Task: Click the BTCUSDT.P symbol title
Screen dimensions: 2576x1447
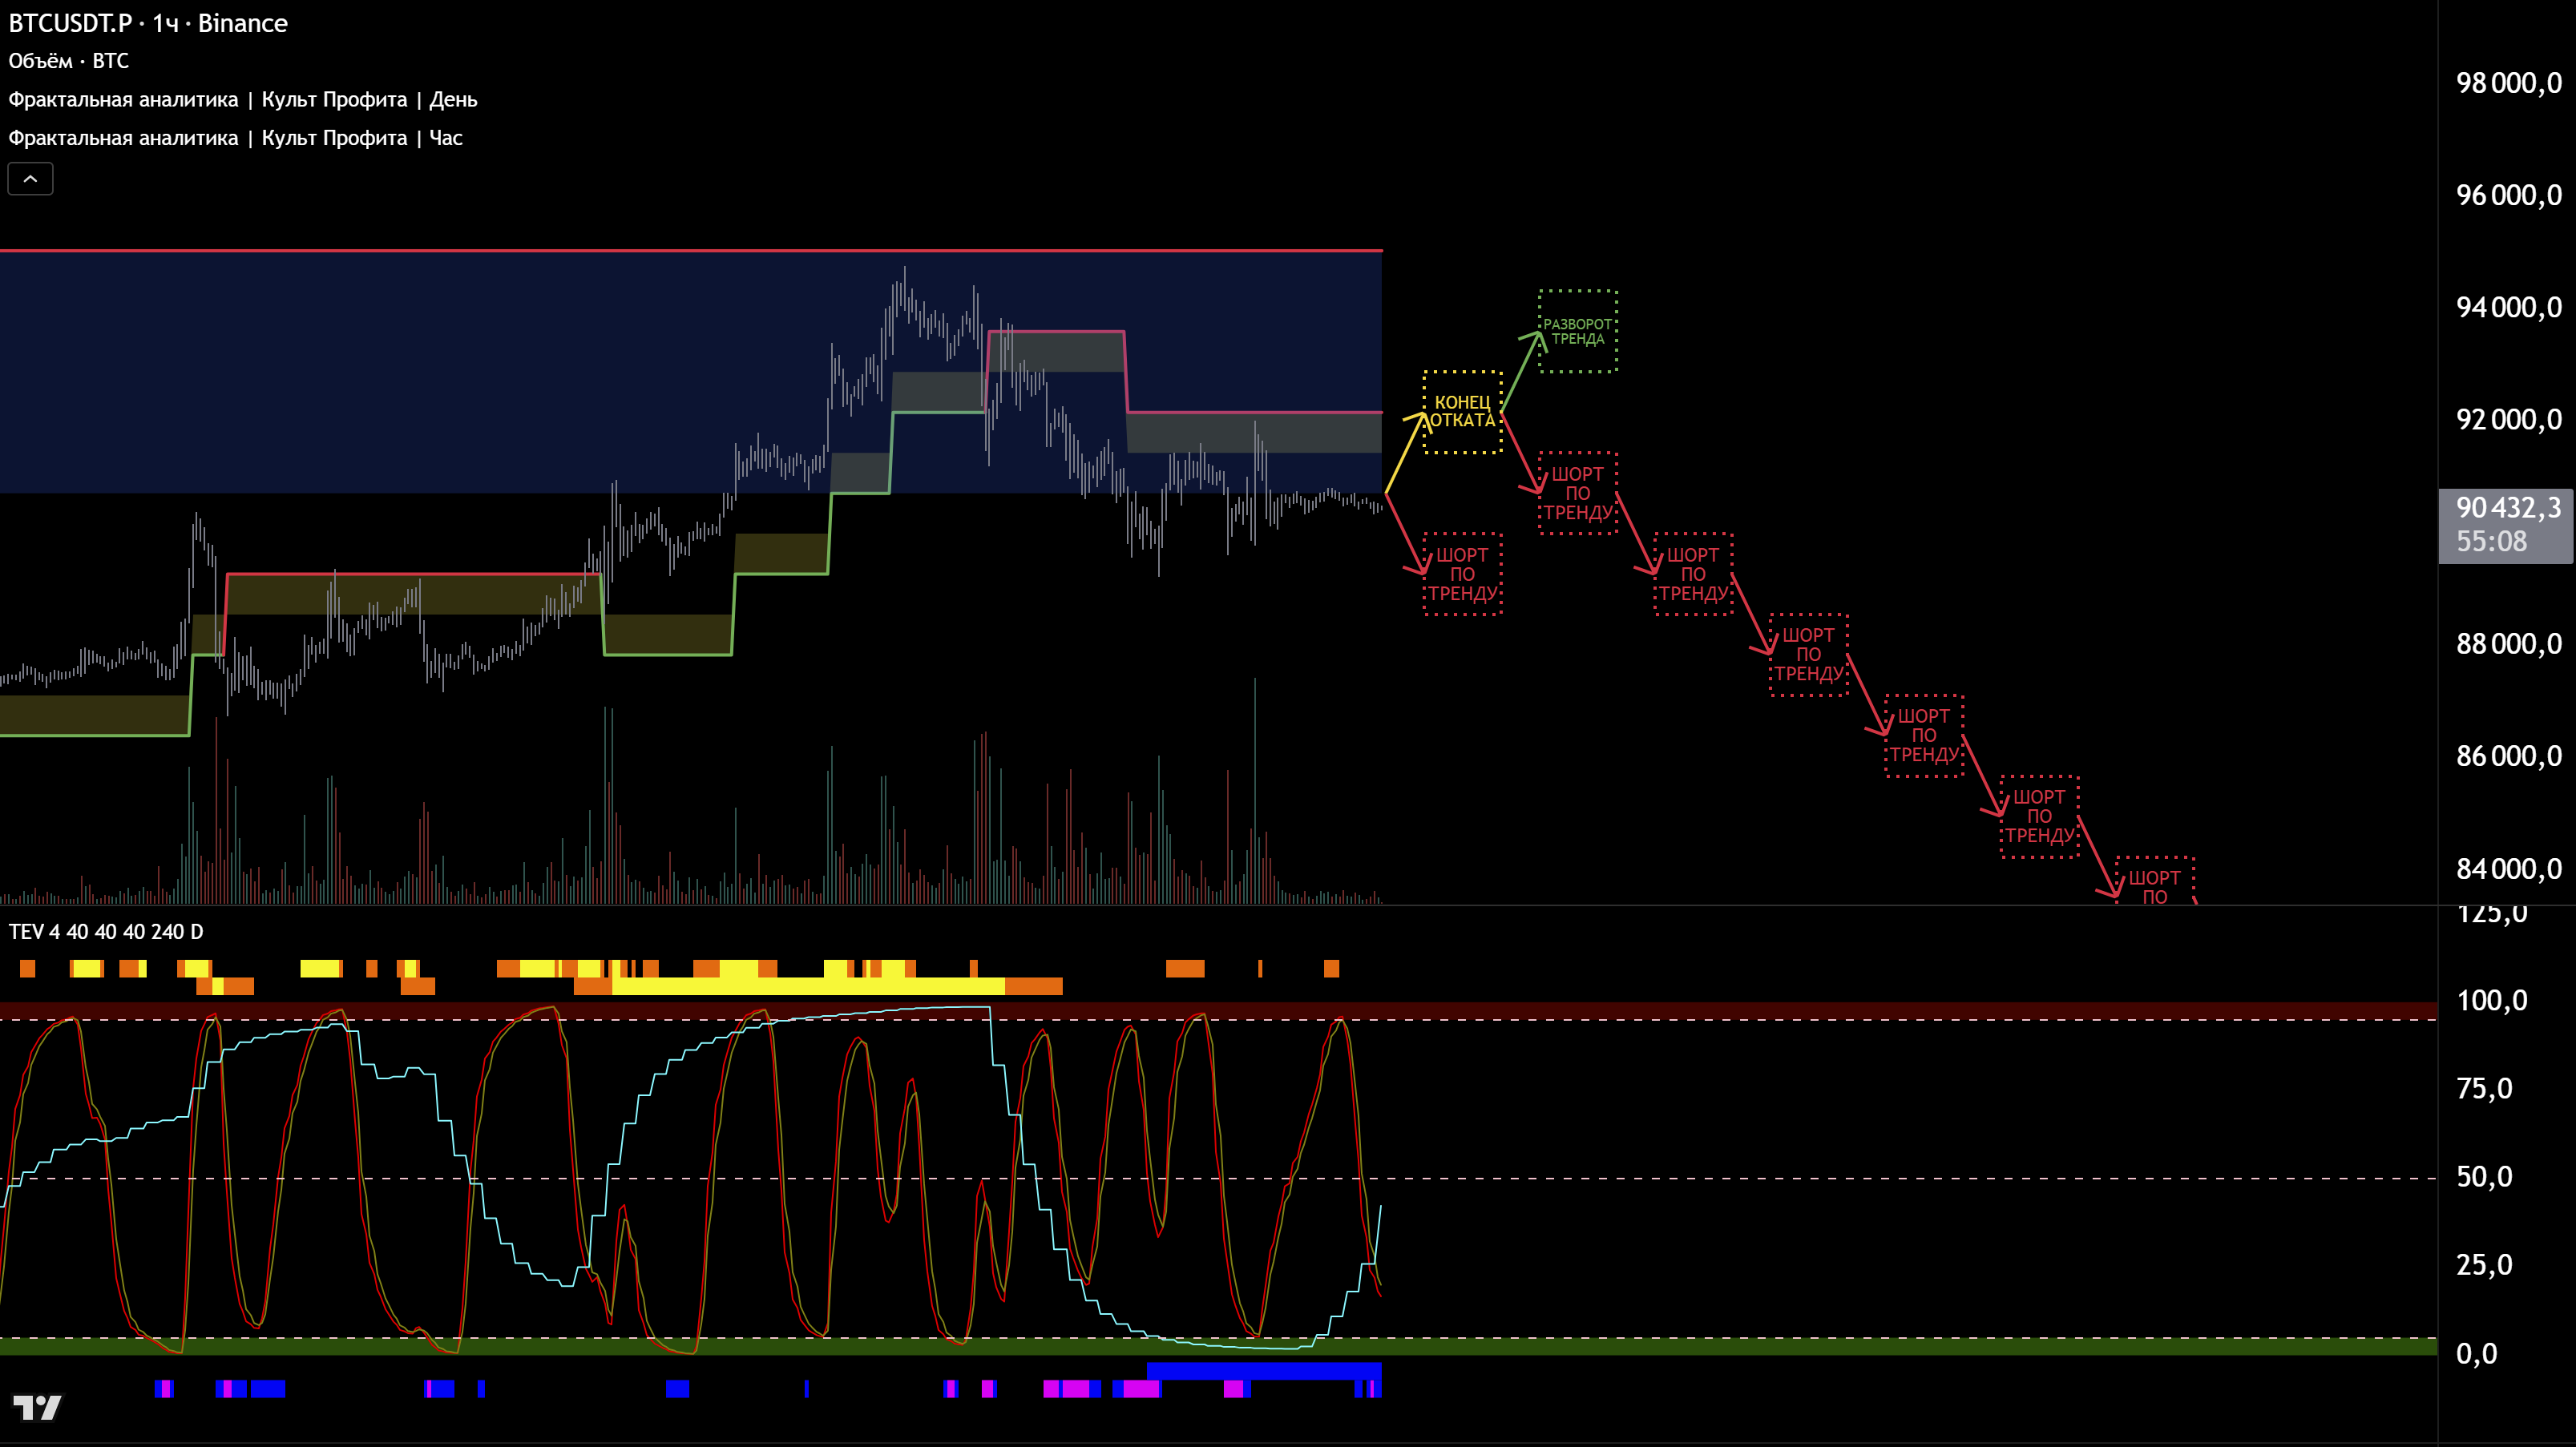Action: [70, 23]
